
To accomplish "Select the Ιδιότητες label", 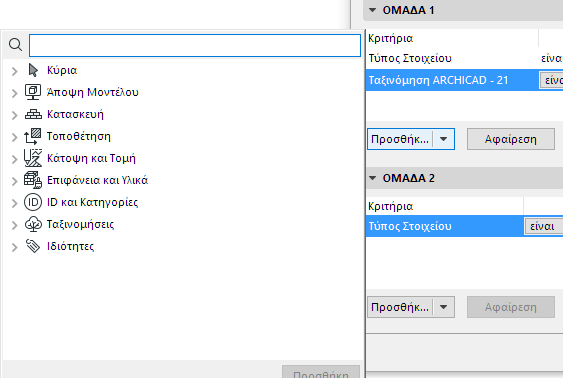I will coord(70,246).
